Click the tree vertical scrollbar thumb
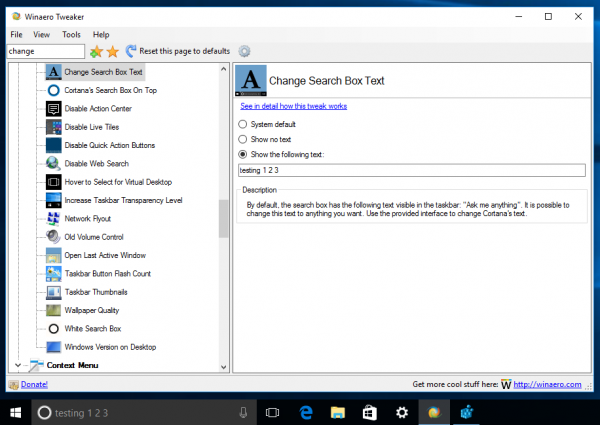 click(x=223, y=218)
